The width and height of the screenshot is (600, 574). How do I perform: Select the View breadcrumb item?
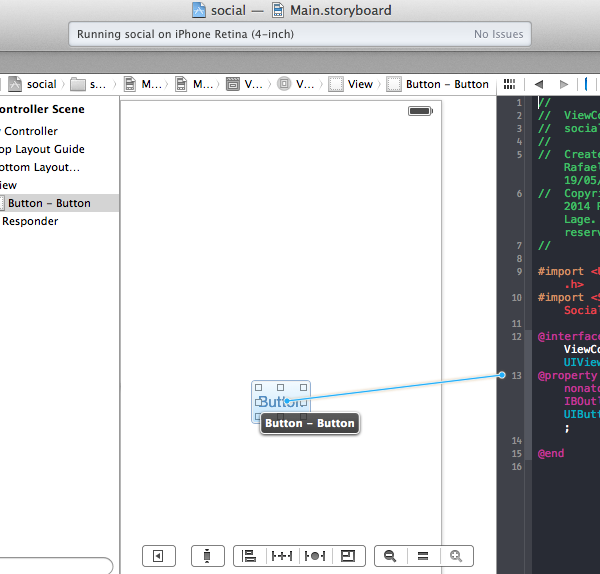[x=351, y=84]
